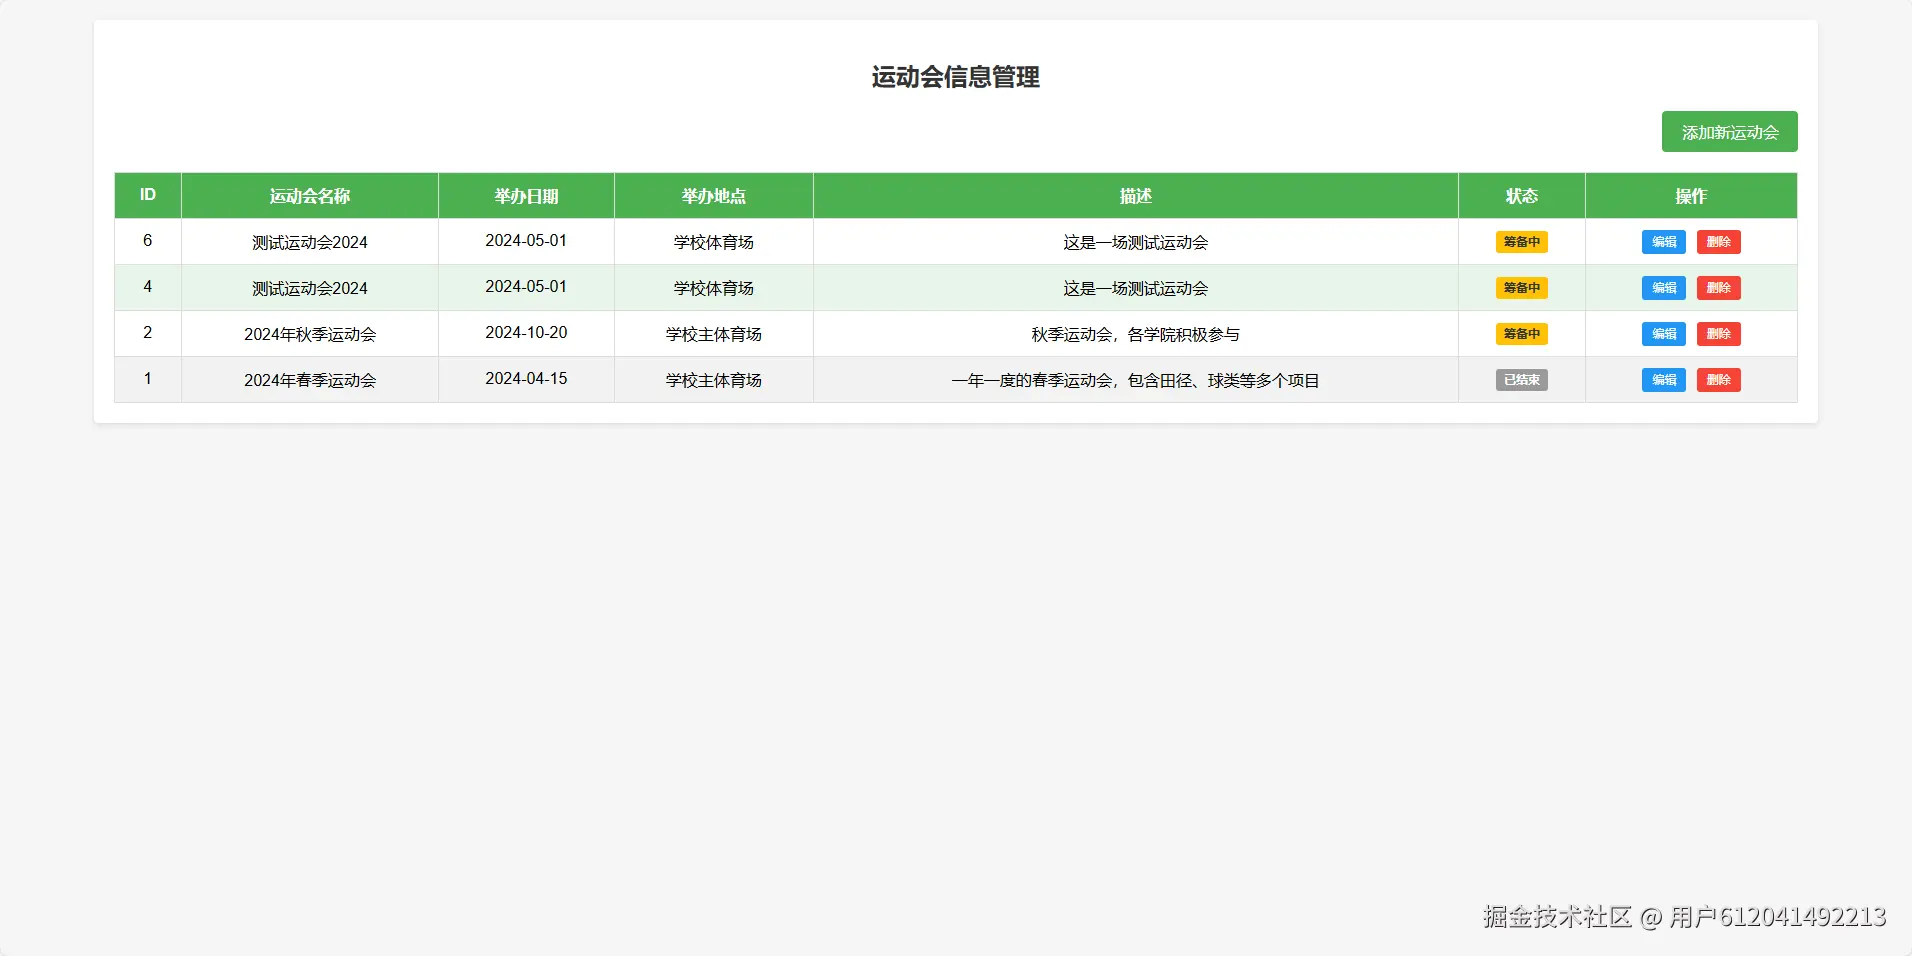Screen dimensions: 1912x956
Task: Click the 描述 column header
Action: point(1136,195)
